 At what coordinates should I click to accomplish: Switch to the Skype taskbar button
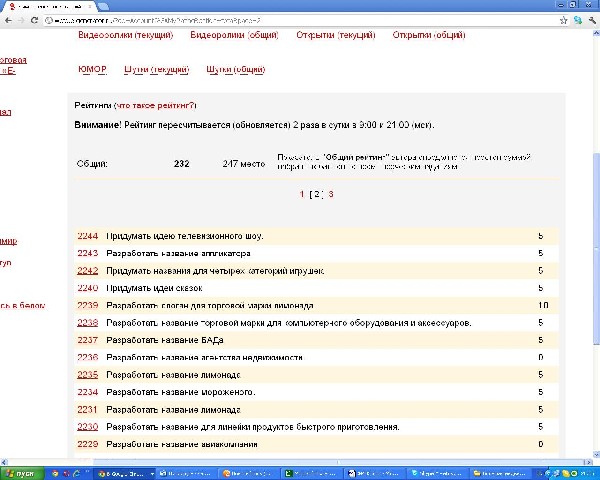click(x=437, y=474)
